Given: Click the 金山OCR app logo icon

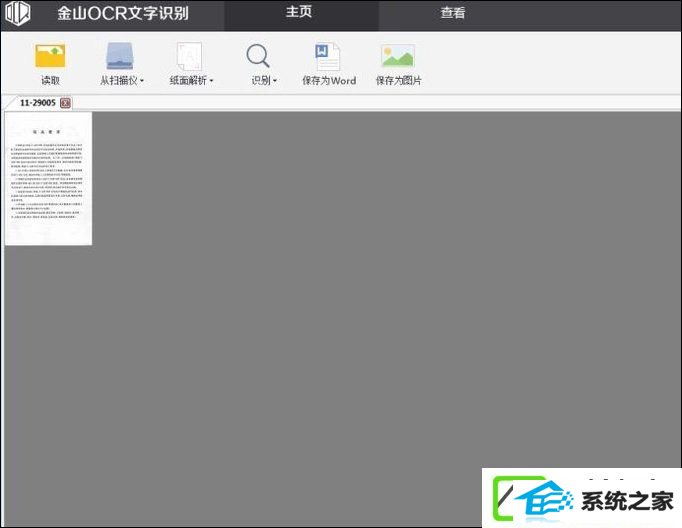Looking at the screenshot, I should [x=18, y=13].
